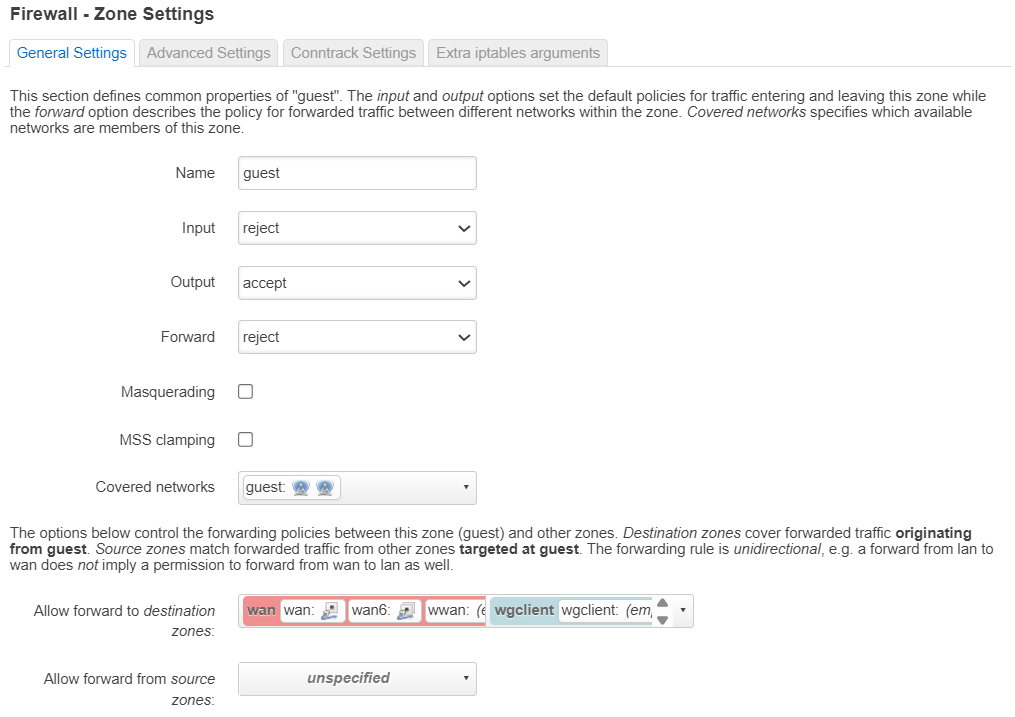Image resolution: width=1015 pixels, height=717 pixels.
Task: Click the zone Name text field
Action: (x=357, y=173)
